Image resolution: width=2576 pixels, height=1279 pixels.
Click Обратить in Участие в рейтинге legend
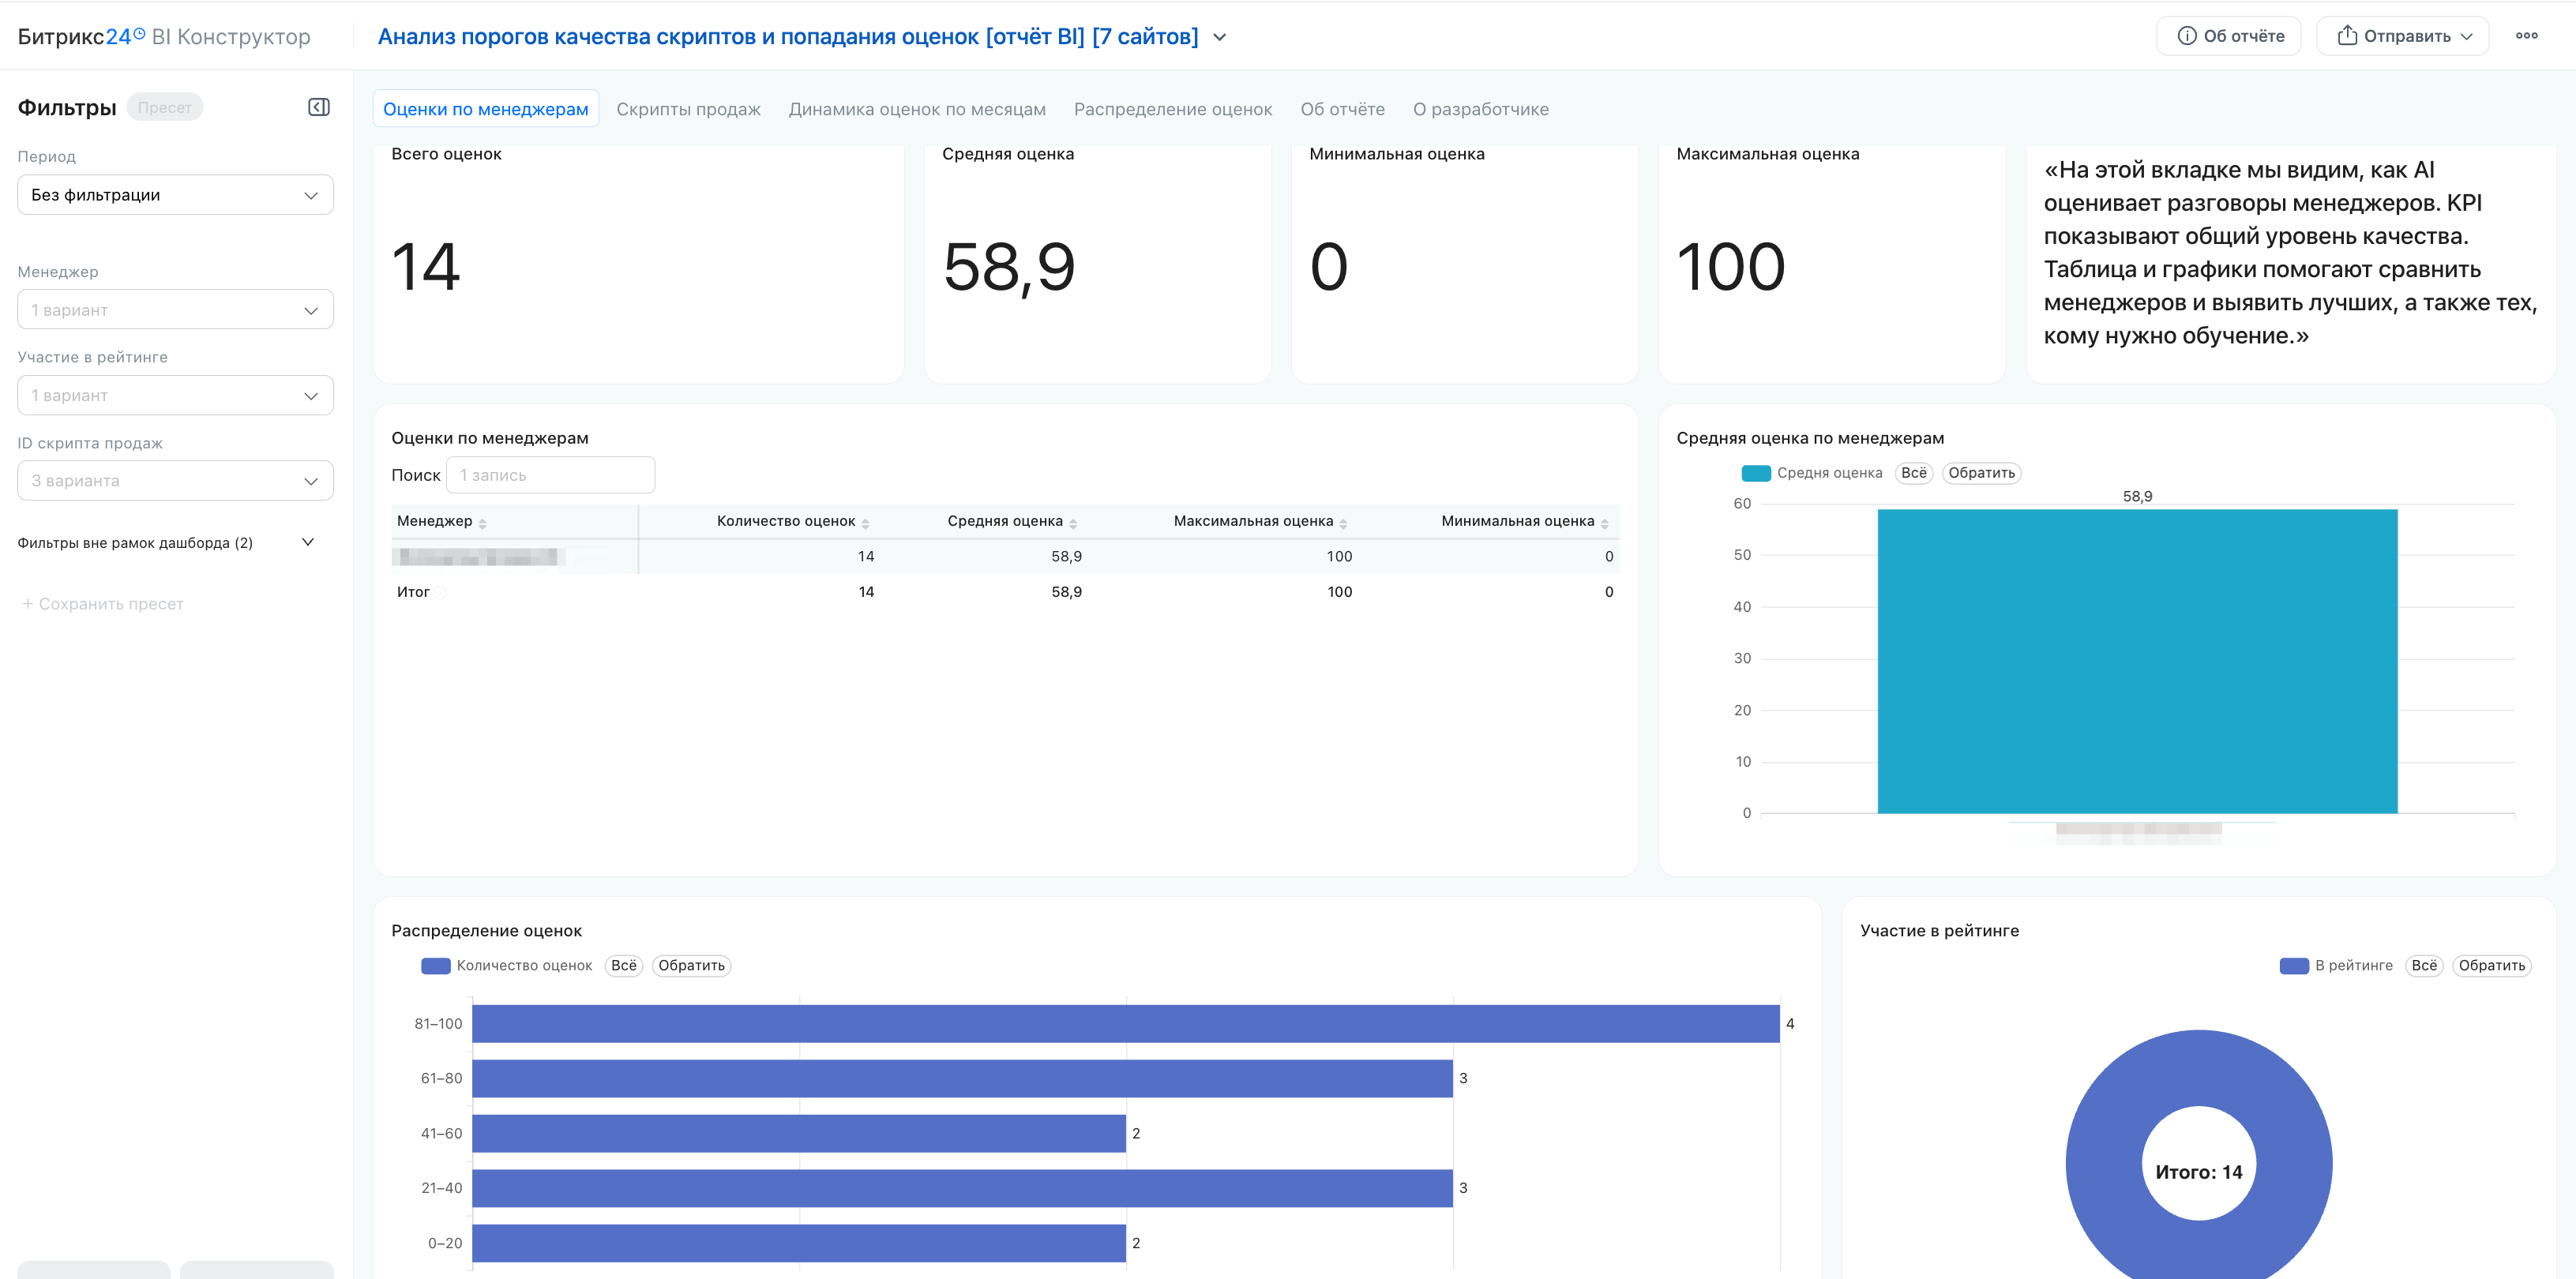[2493, 966]
